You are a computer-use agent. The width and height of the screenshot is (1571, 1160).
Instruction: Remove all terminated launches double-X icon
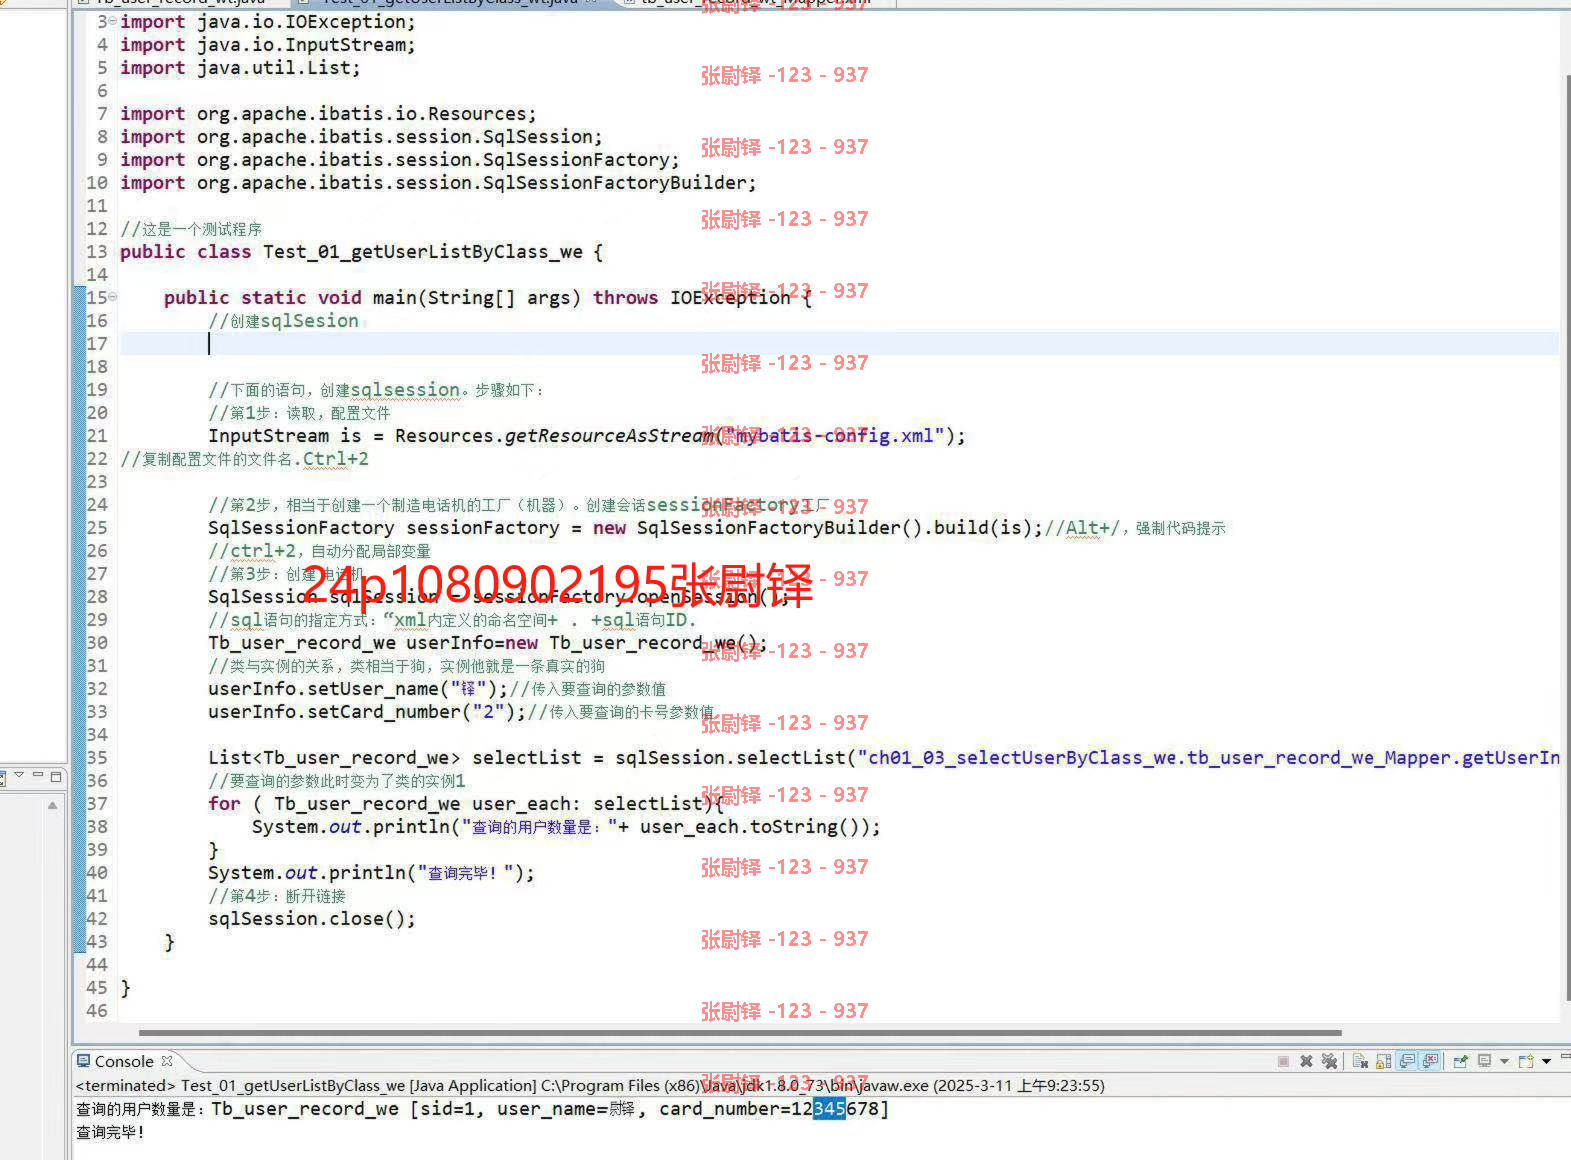(x=1329, y=1061)
